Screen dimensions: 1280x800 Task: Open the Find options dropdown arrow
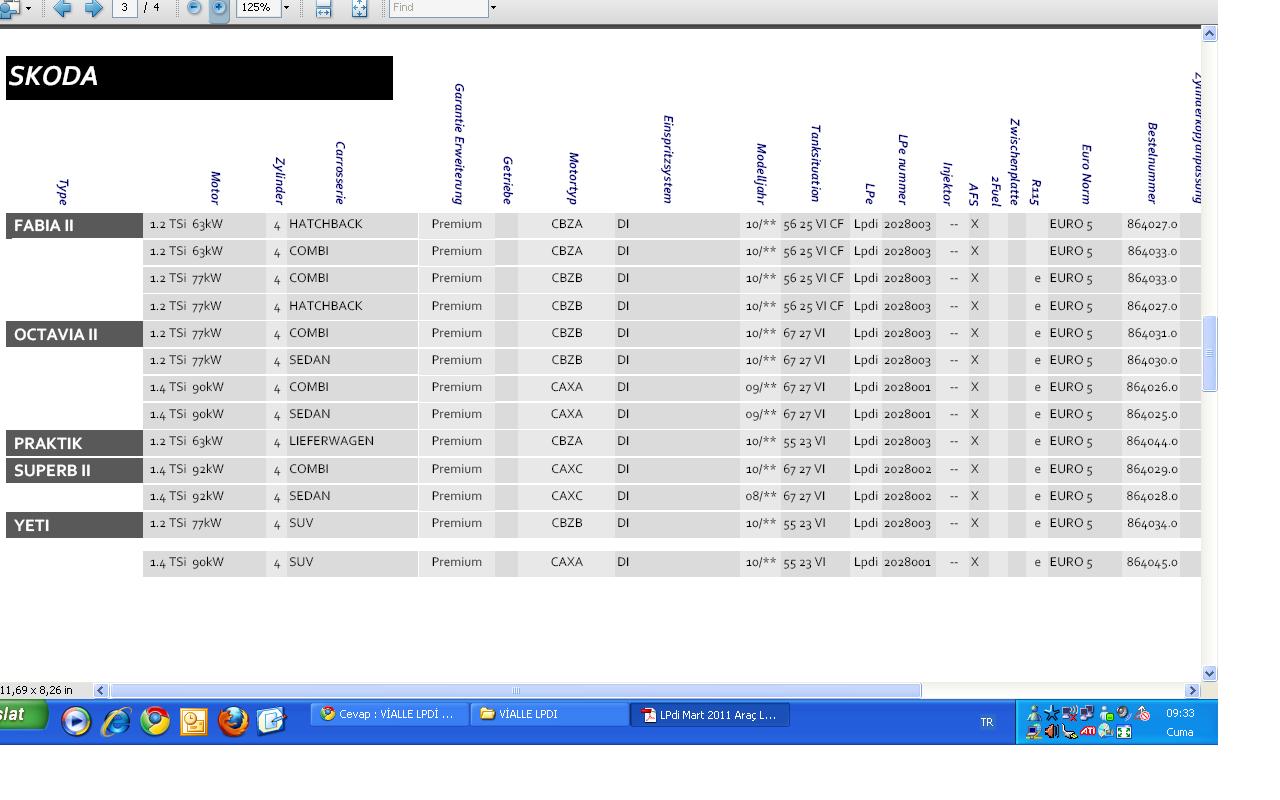click(x=493, y=8)
